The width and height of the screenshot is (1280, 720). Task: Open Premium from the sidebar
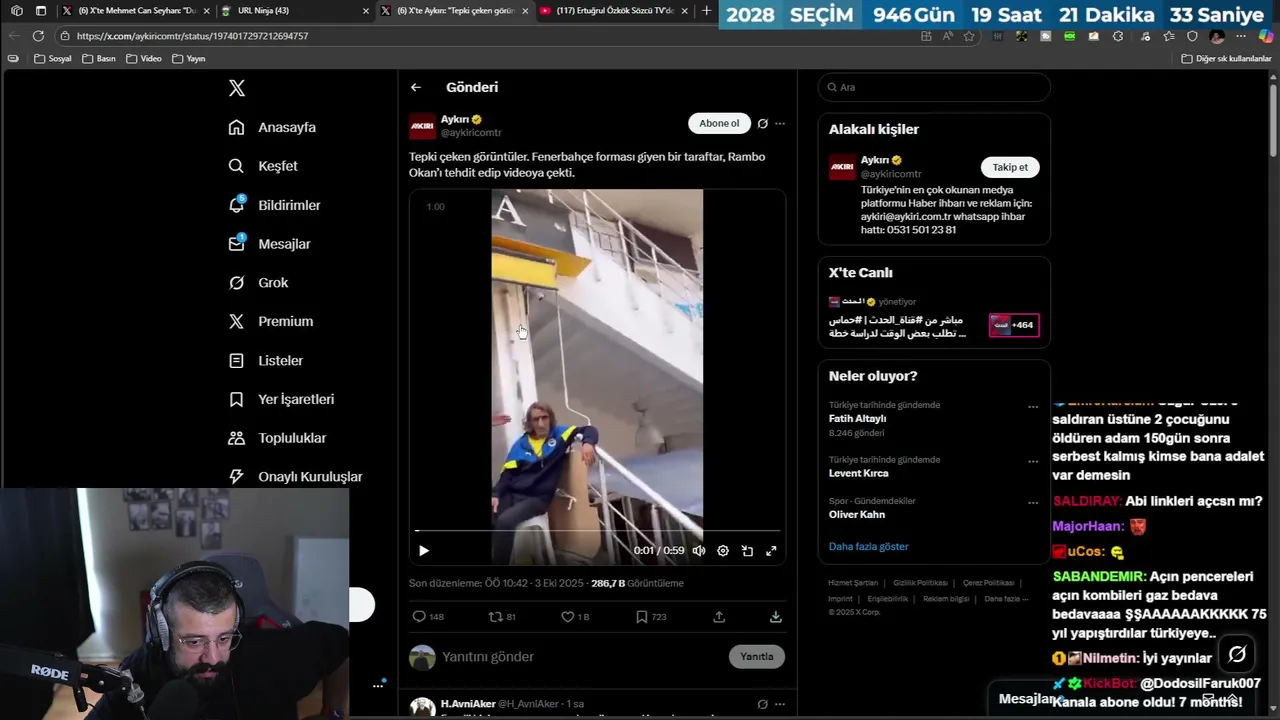(271, 321)
